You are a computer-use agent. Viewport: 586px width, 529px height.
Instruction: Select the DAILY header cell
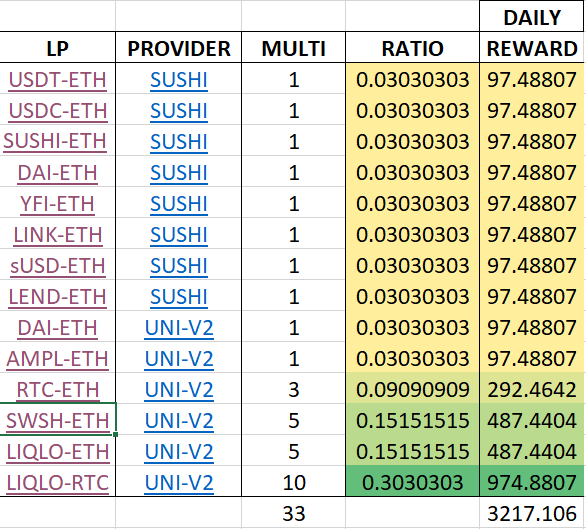[x=532, y=17]
